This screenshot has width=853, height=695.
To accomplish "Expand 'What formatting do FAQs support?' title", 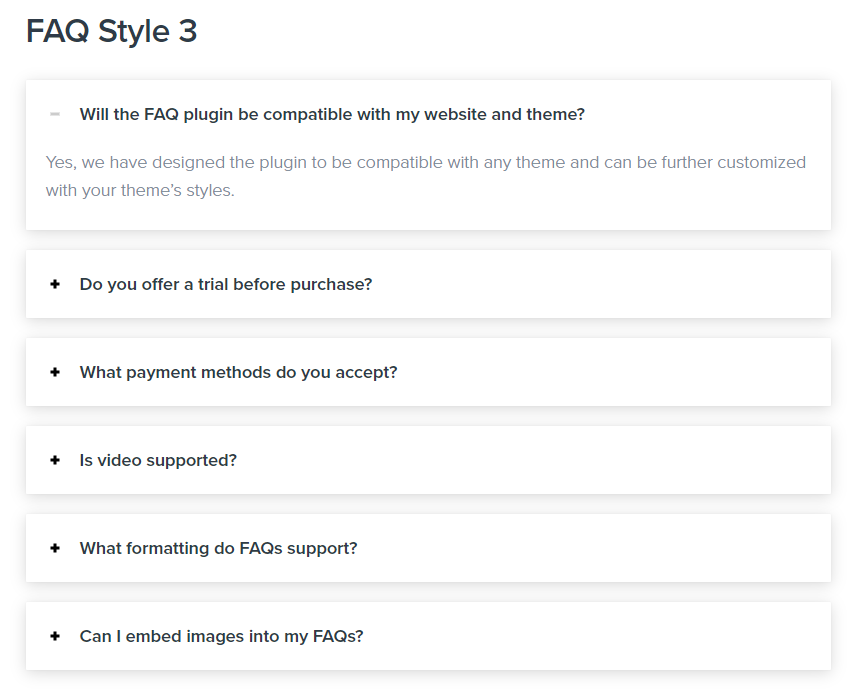I will point(219,548).
